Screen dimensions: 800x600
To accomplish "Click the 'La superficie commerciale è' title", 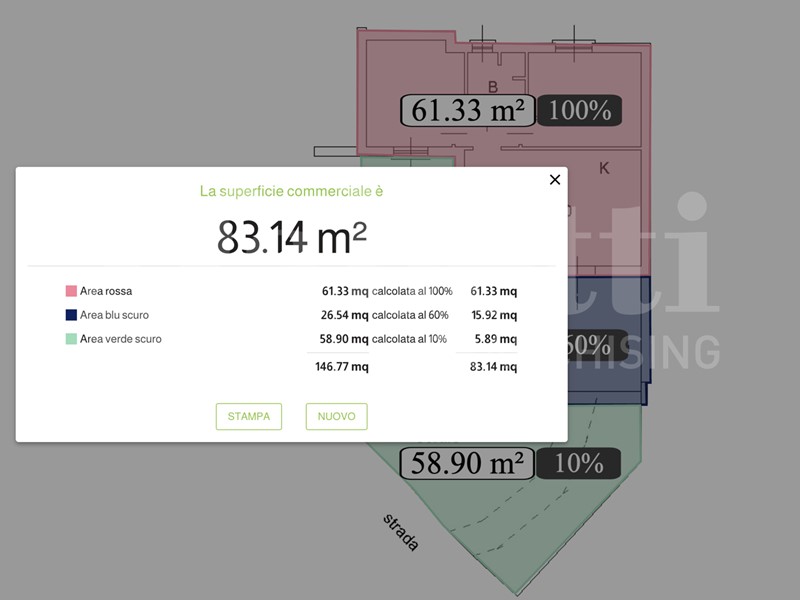I will (x=291, y=190).
